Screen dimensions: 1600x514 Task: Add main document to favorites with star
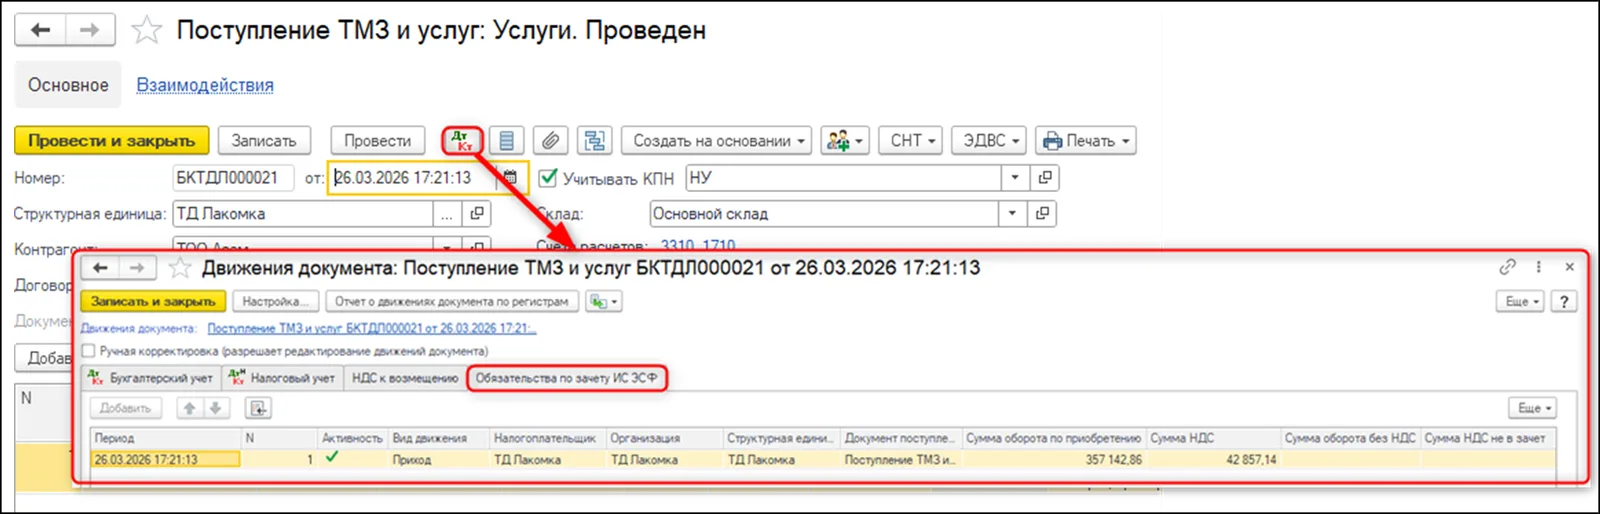(x=147, y=30)
